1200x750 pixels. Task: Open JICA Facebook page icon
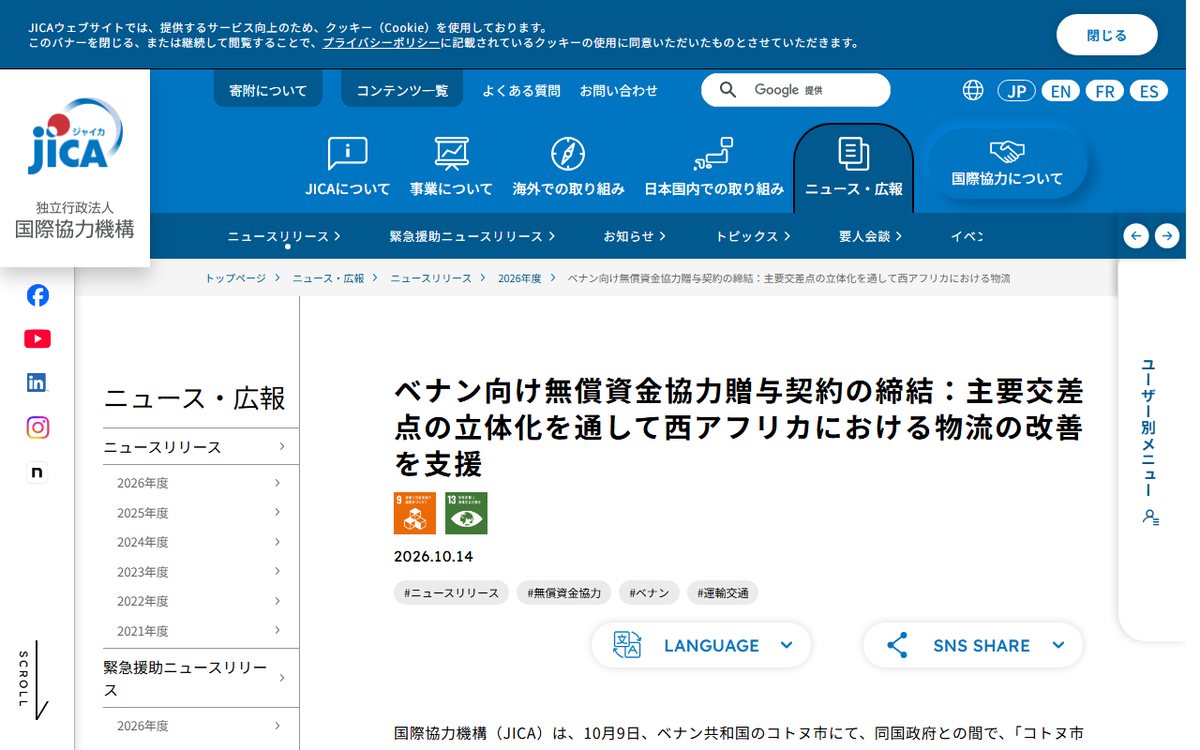tap(37, 295)
